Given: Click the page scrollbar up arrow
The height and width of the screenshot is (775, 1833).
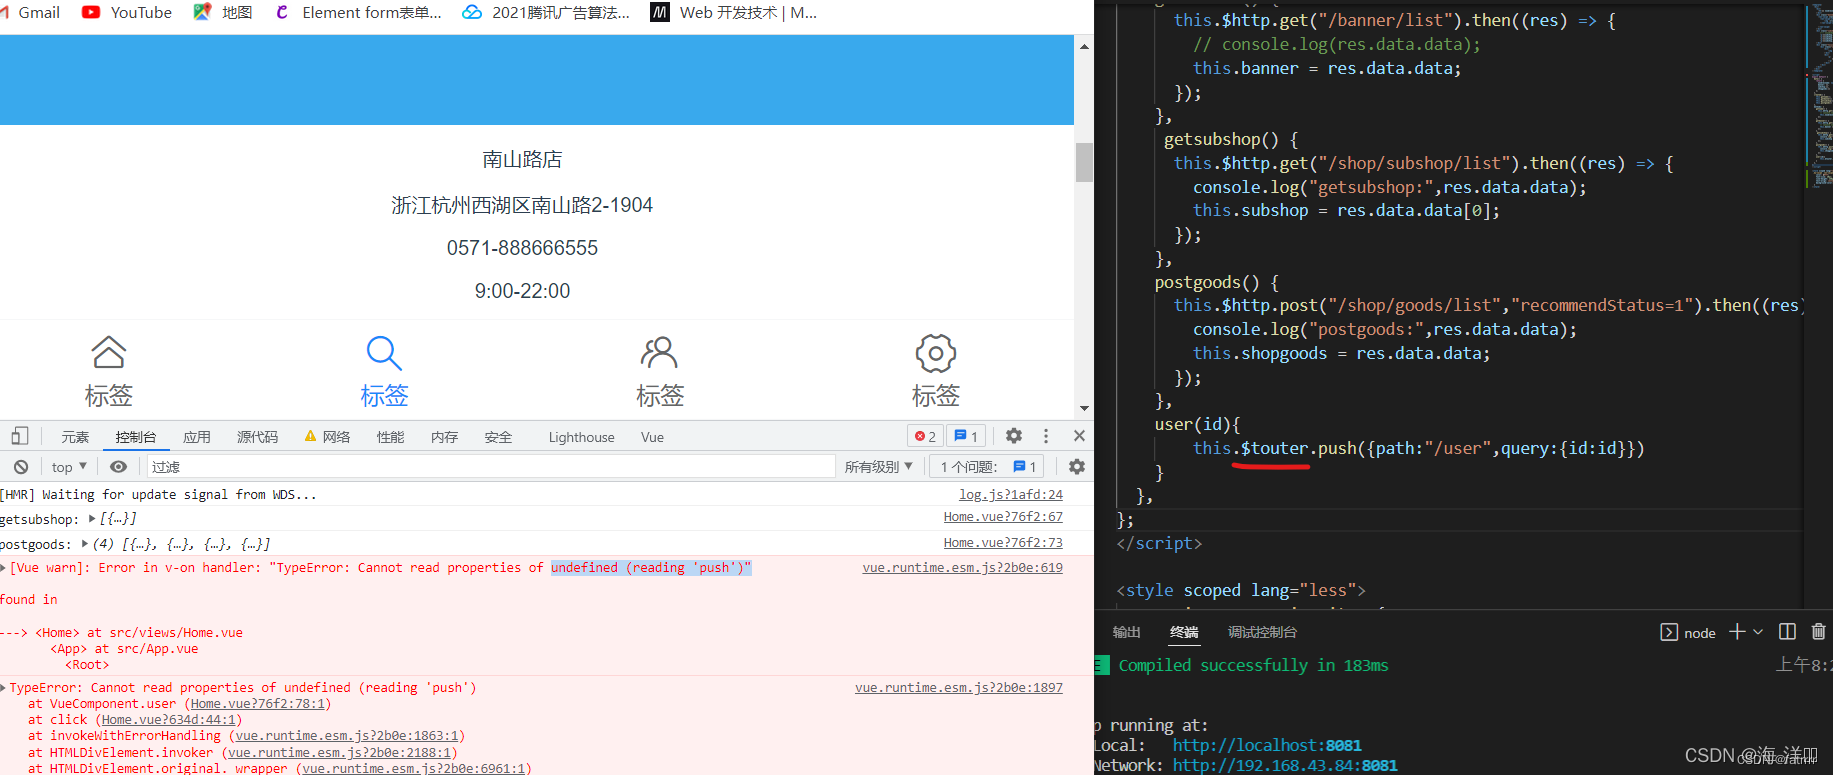Looking at the screenshot, I should pyautogui.click(x=1084, y=46).
